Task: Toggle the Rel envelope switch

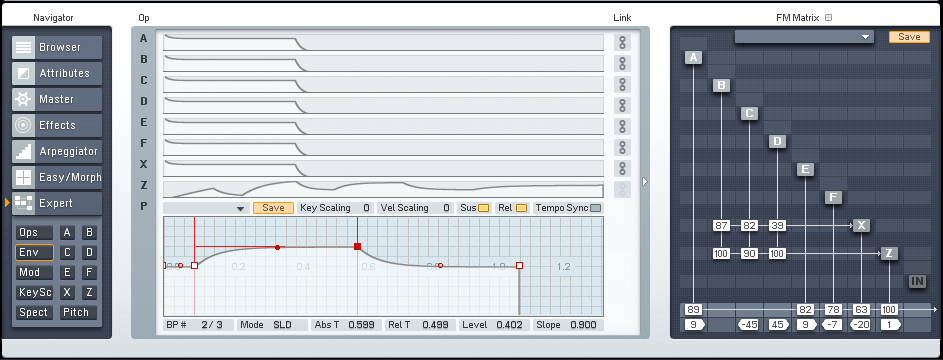Action: point(521,208)
